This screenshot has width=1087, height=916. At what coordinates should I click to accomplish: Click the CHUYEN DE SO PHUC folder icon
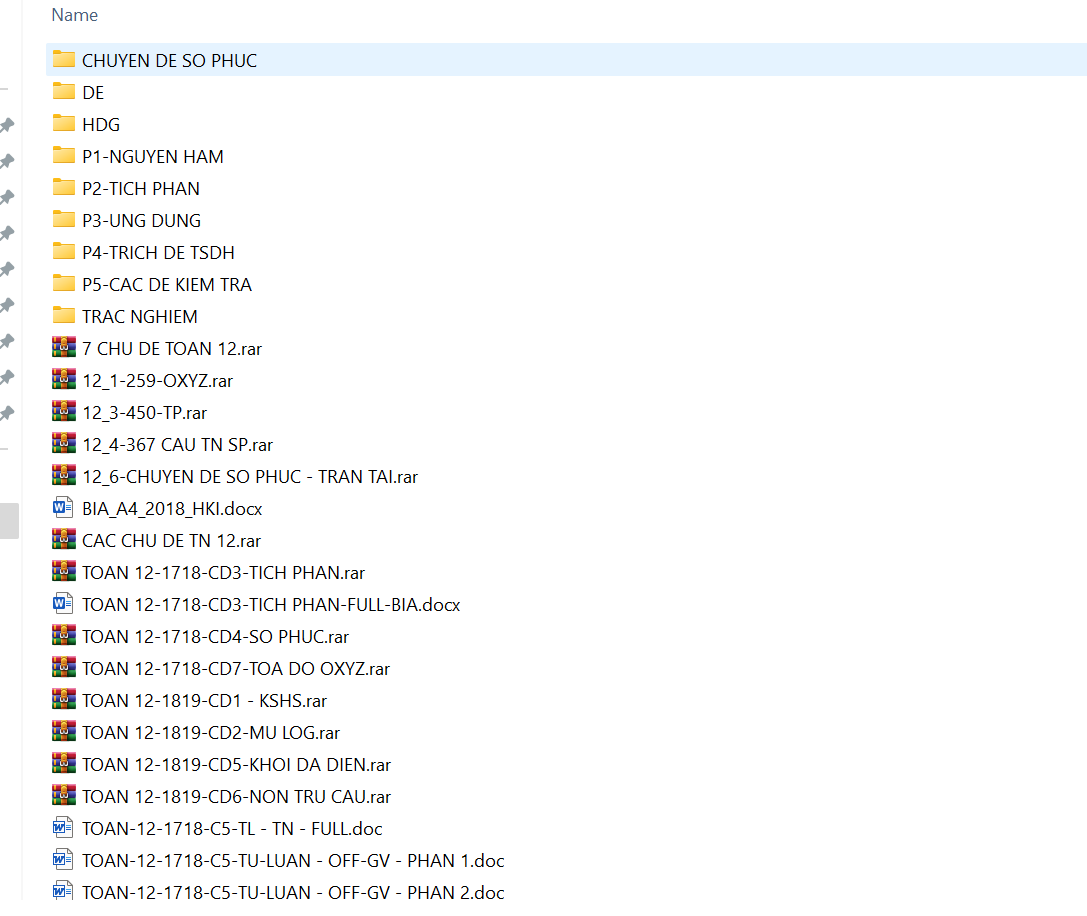64,60
